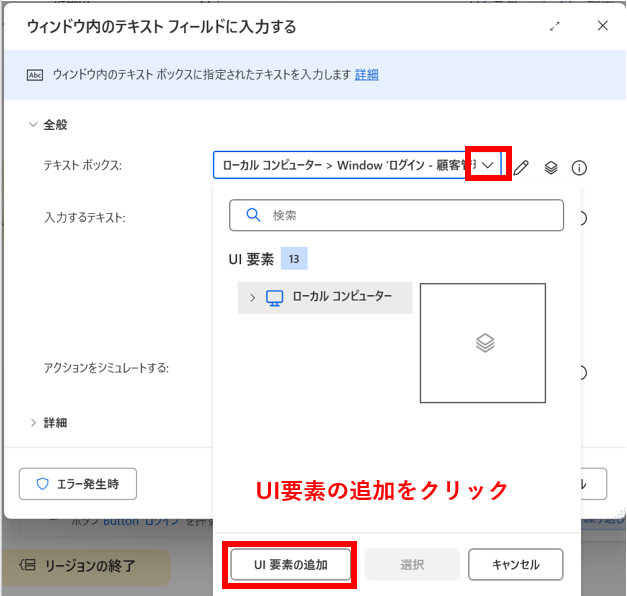This screenshot has width=627, height=596.
Task: Click the info icon for text box field
Action: [578, 168]
